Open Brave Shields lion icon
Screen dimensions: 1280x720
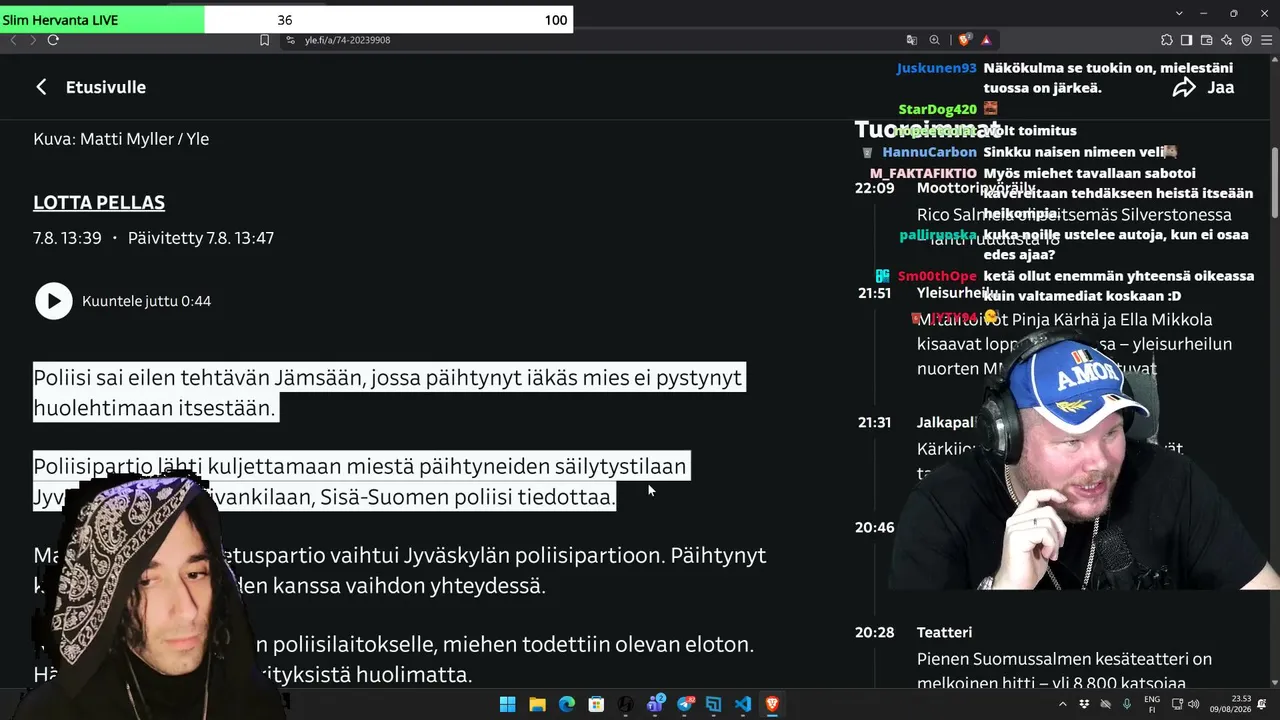(964, 40)
